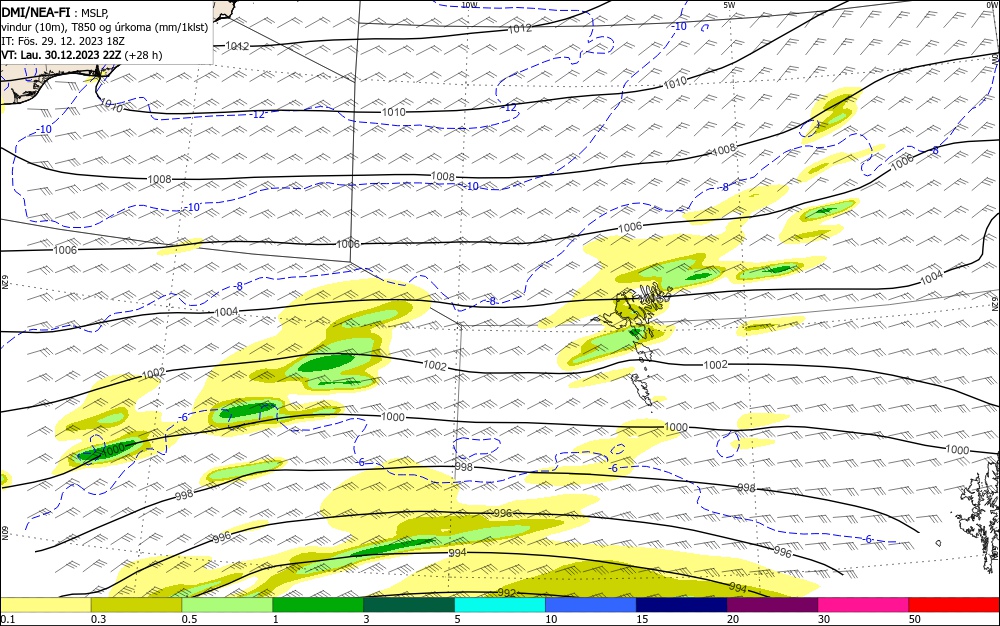1000x626 pixels.
Task: Choose the green 1 mm legend swatch
Action: (318, 605)
